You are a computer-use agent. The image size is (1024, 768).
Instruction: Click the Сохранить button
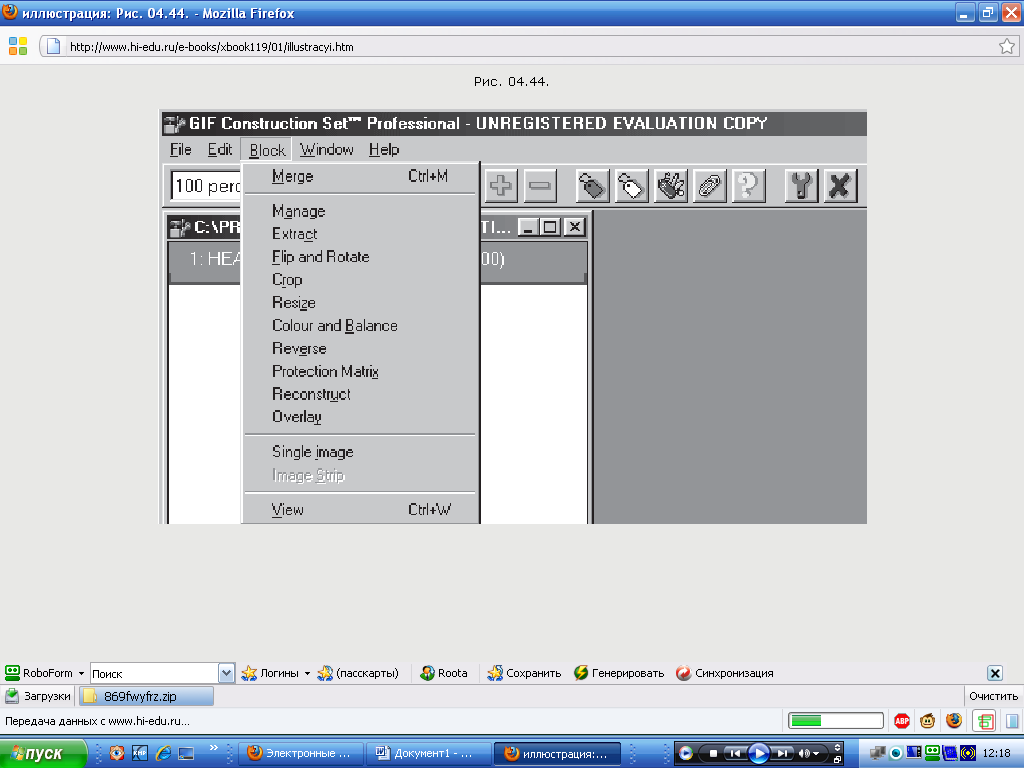[524, 673]
